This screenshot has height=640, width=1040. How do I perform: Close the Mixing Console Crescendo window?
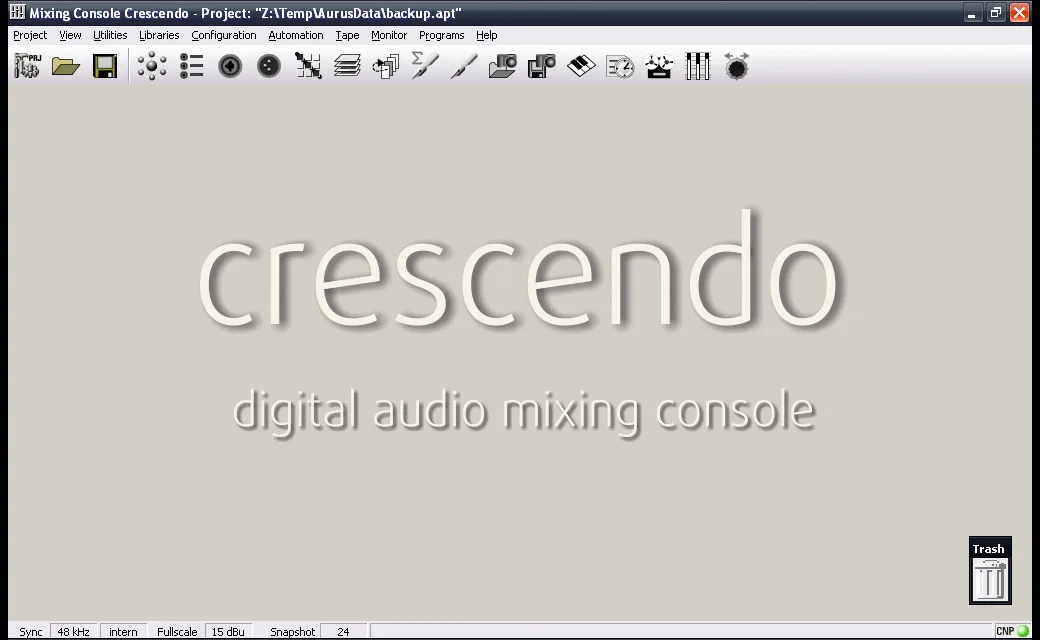[1019, 13]
